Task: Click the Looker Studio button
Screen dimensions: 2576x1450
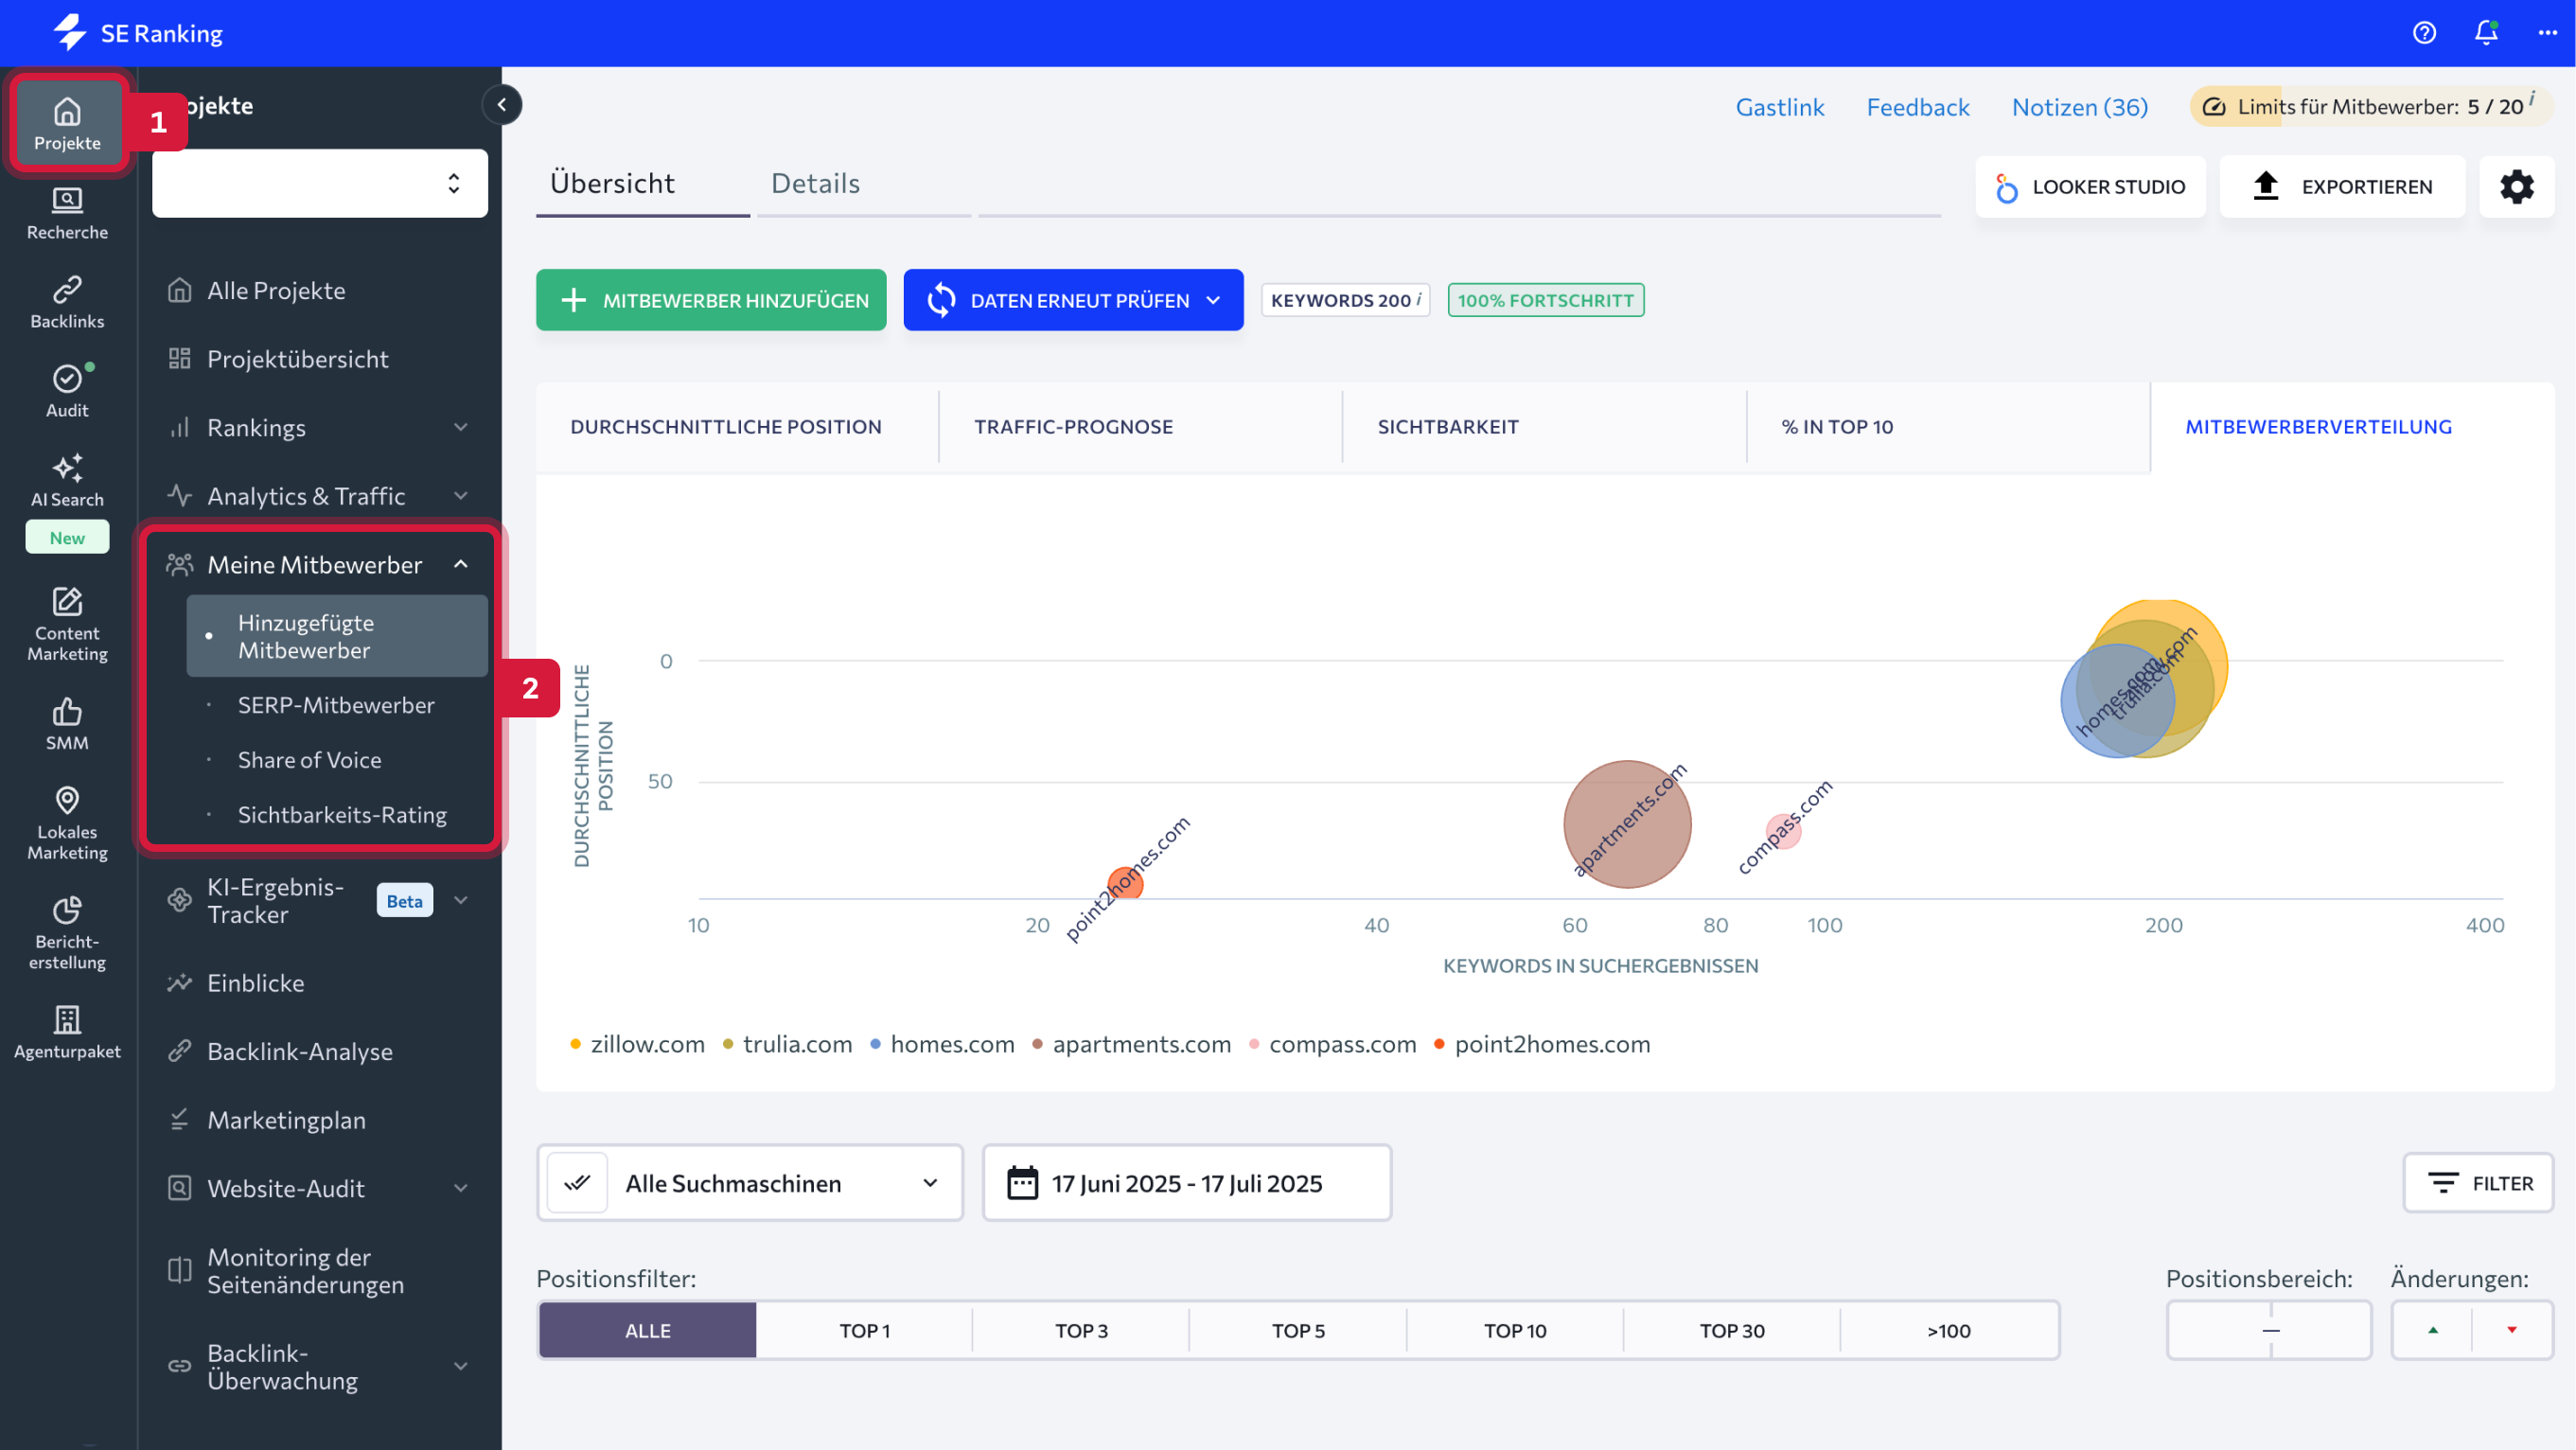Action: coord(2090,186)
